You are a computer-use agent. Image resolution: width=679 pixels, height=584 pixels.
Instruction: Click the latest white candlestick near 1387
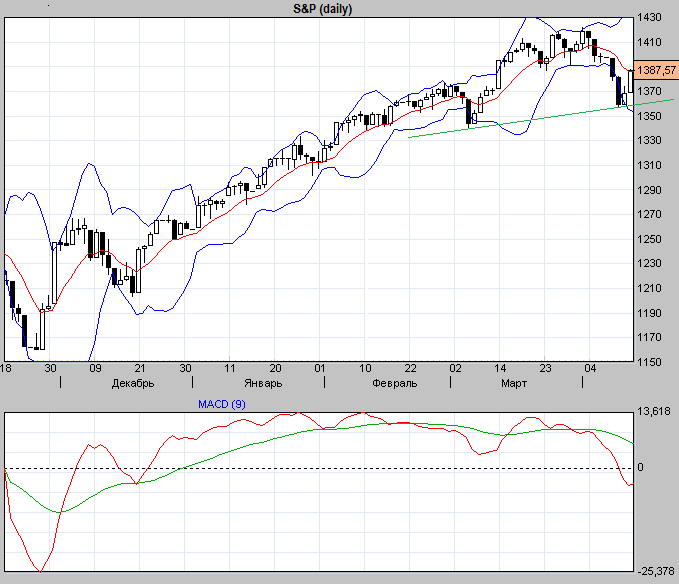[631, 81]
